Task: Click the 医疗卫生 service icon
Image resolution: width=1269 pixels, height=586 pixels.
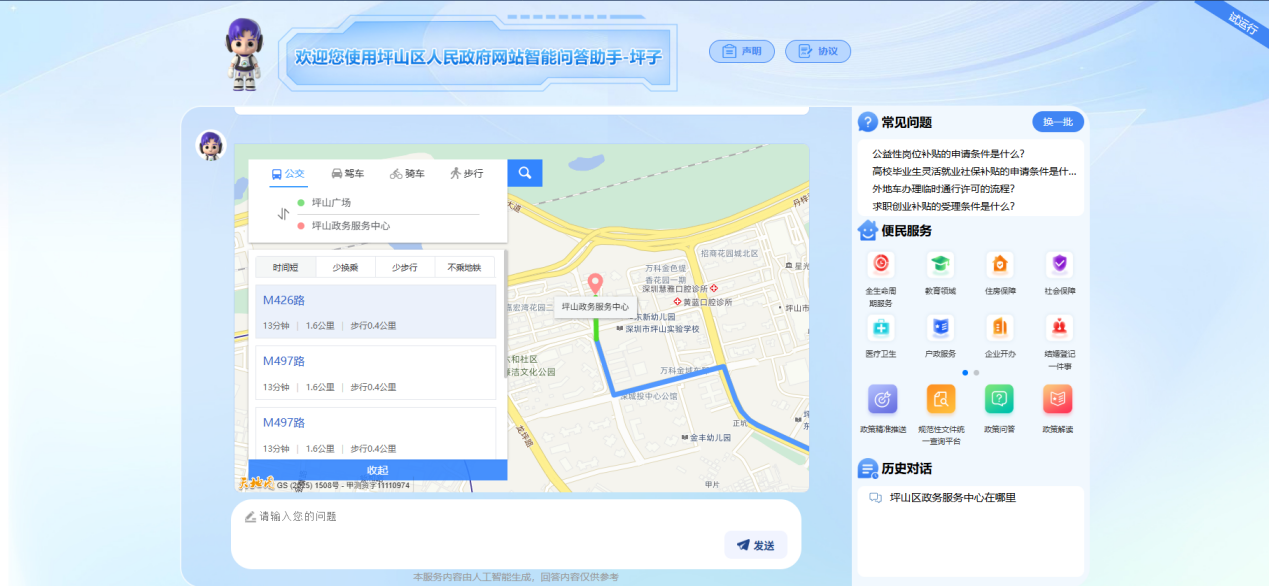Action: coord(881,328)
